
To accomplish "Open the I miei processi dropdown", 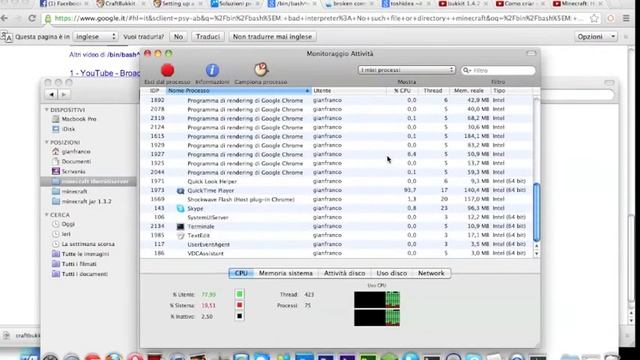I will [x=407, y=70].
